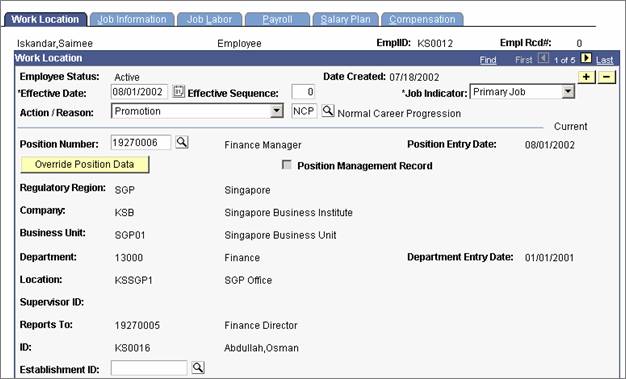Click the SGP Office description
626x379 pixels.
[248, 280]
